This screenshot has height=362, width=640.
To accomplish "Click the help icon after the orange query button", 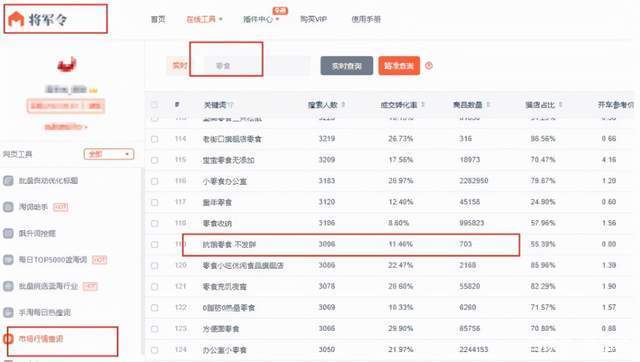I will [x=429, y=66].
